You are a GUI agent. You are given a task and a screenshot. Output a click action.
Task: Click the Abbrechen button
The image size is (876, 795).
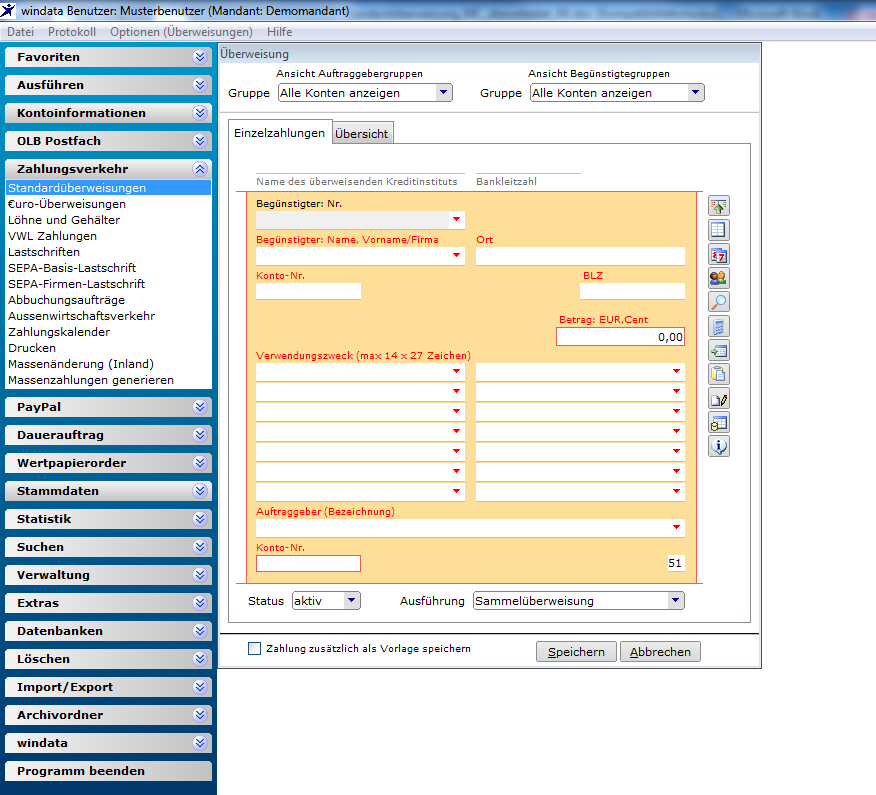pyautogui.click(x=660, y=652)
